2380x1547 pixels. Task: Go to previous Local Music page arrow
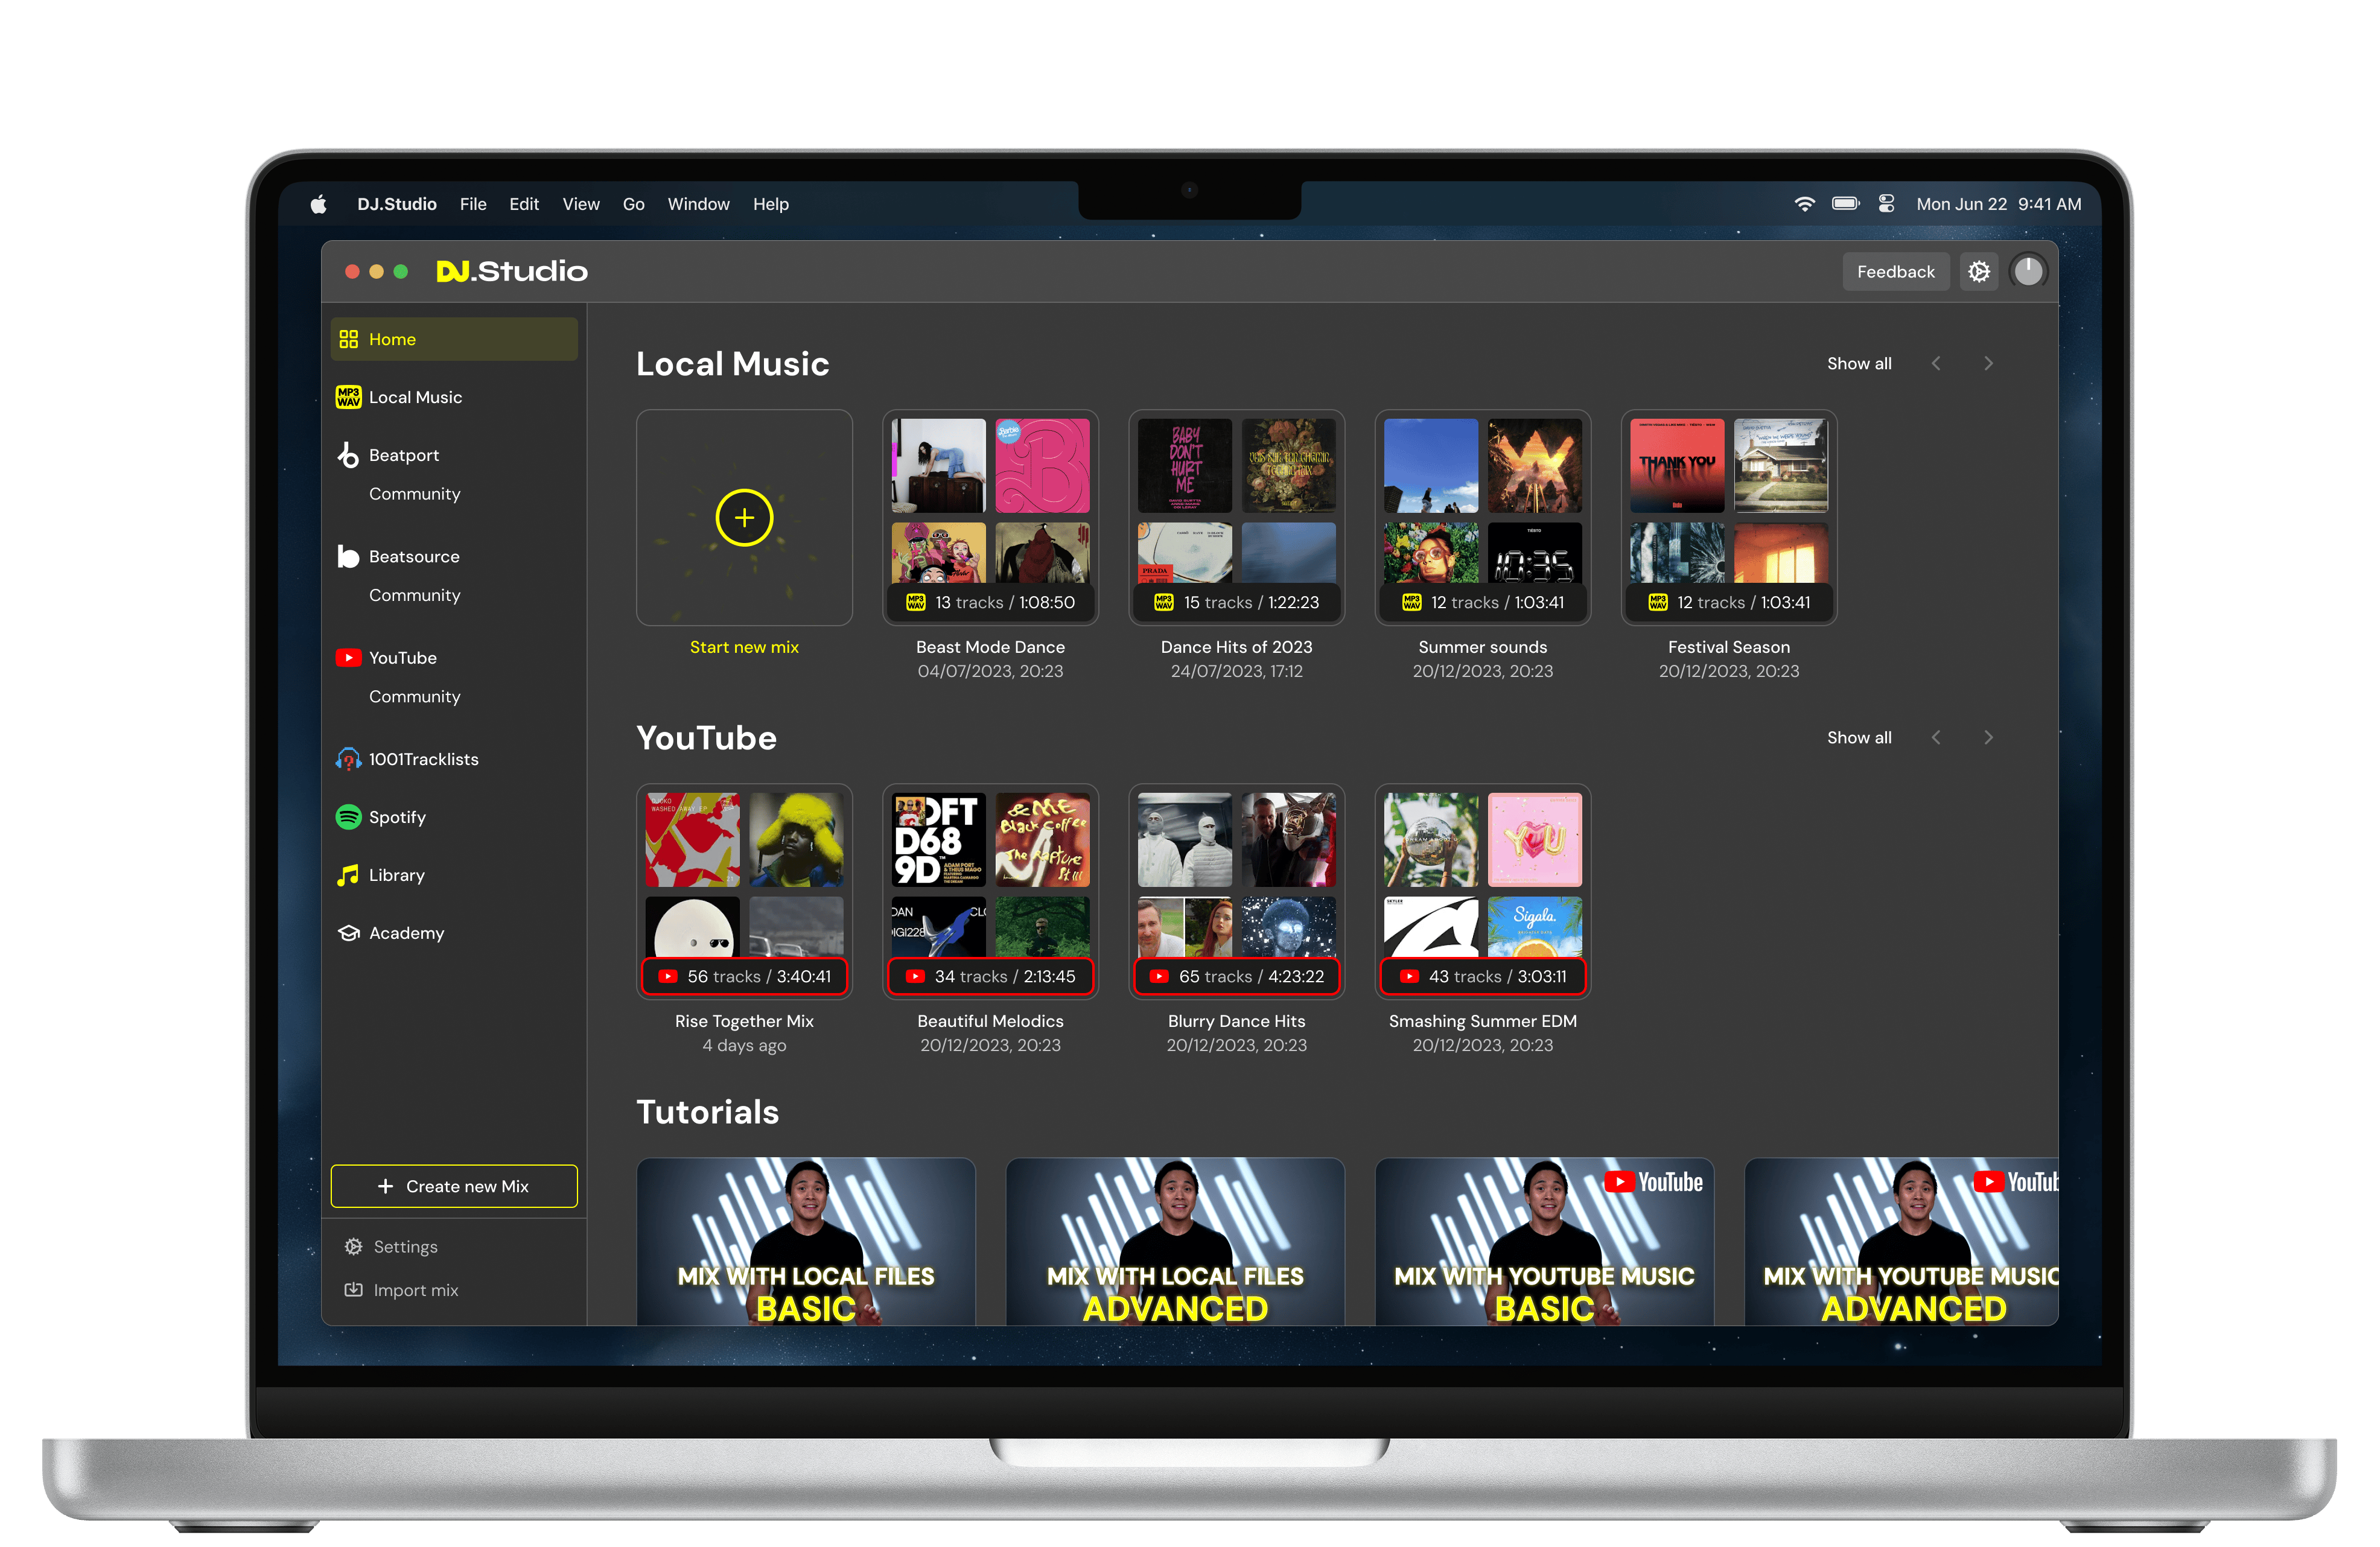tap(1936, 364)
